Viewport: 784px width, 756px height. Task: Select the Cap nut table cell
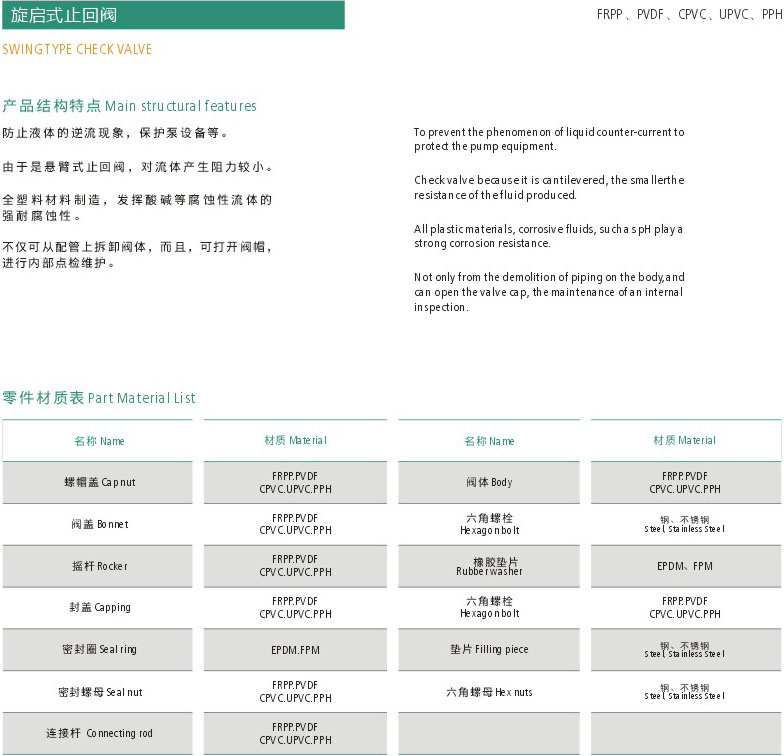99,482
